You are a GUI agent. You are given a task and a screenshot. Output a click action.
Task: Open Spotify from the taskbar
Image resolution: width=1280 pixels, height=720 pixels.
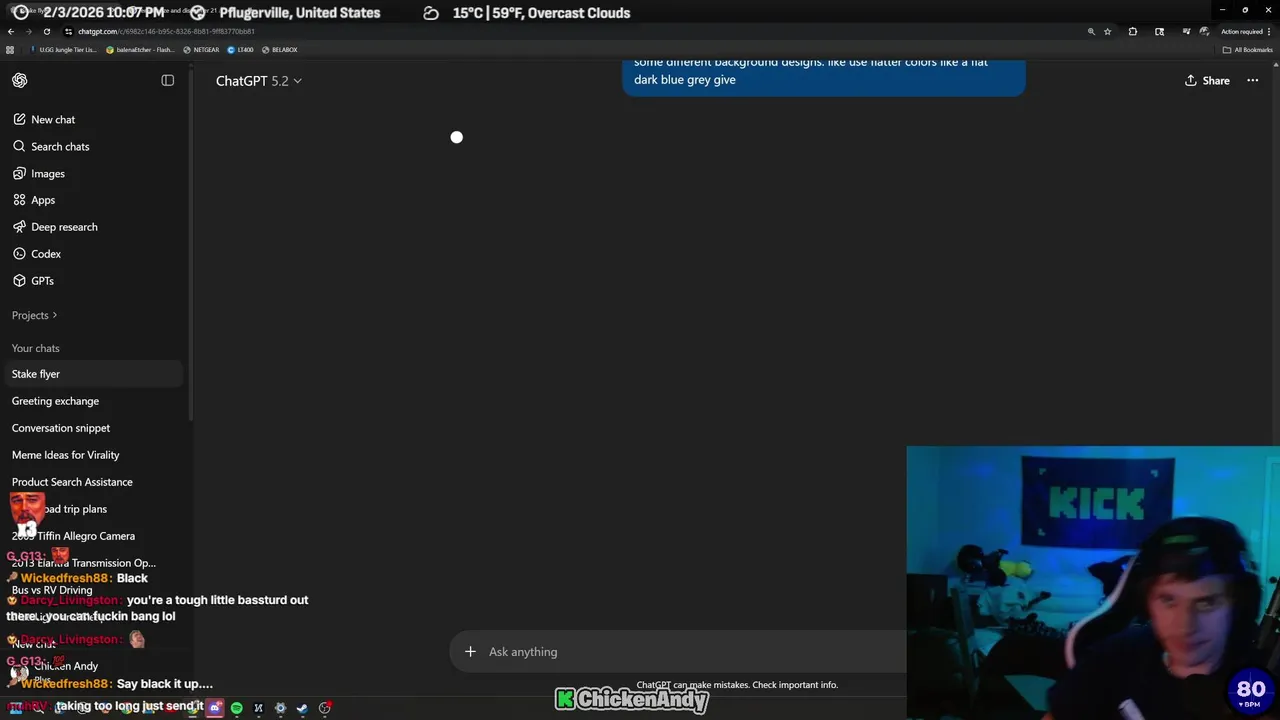point(237,708)
